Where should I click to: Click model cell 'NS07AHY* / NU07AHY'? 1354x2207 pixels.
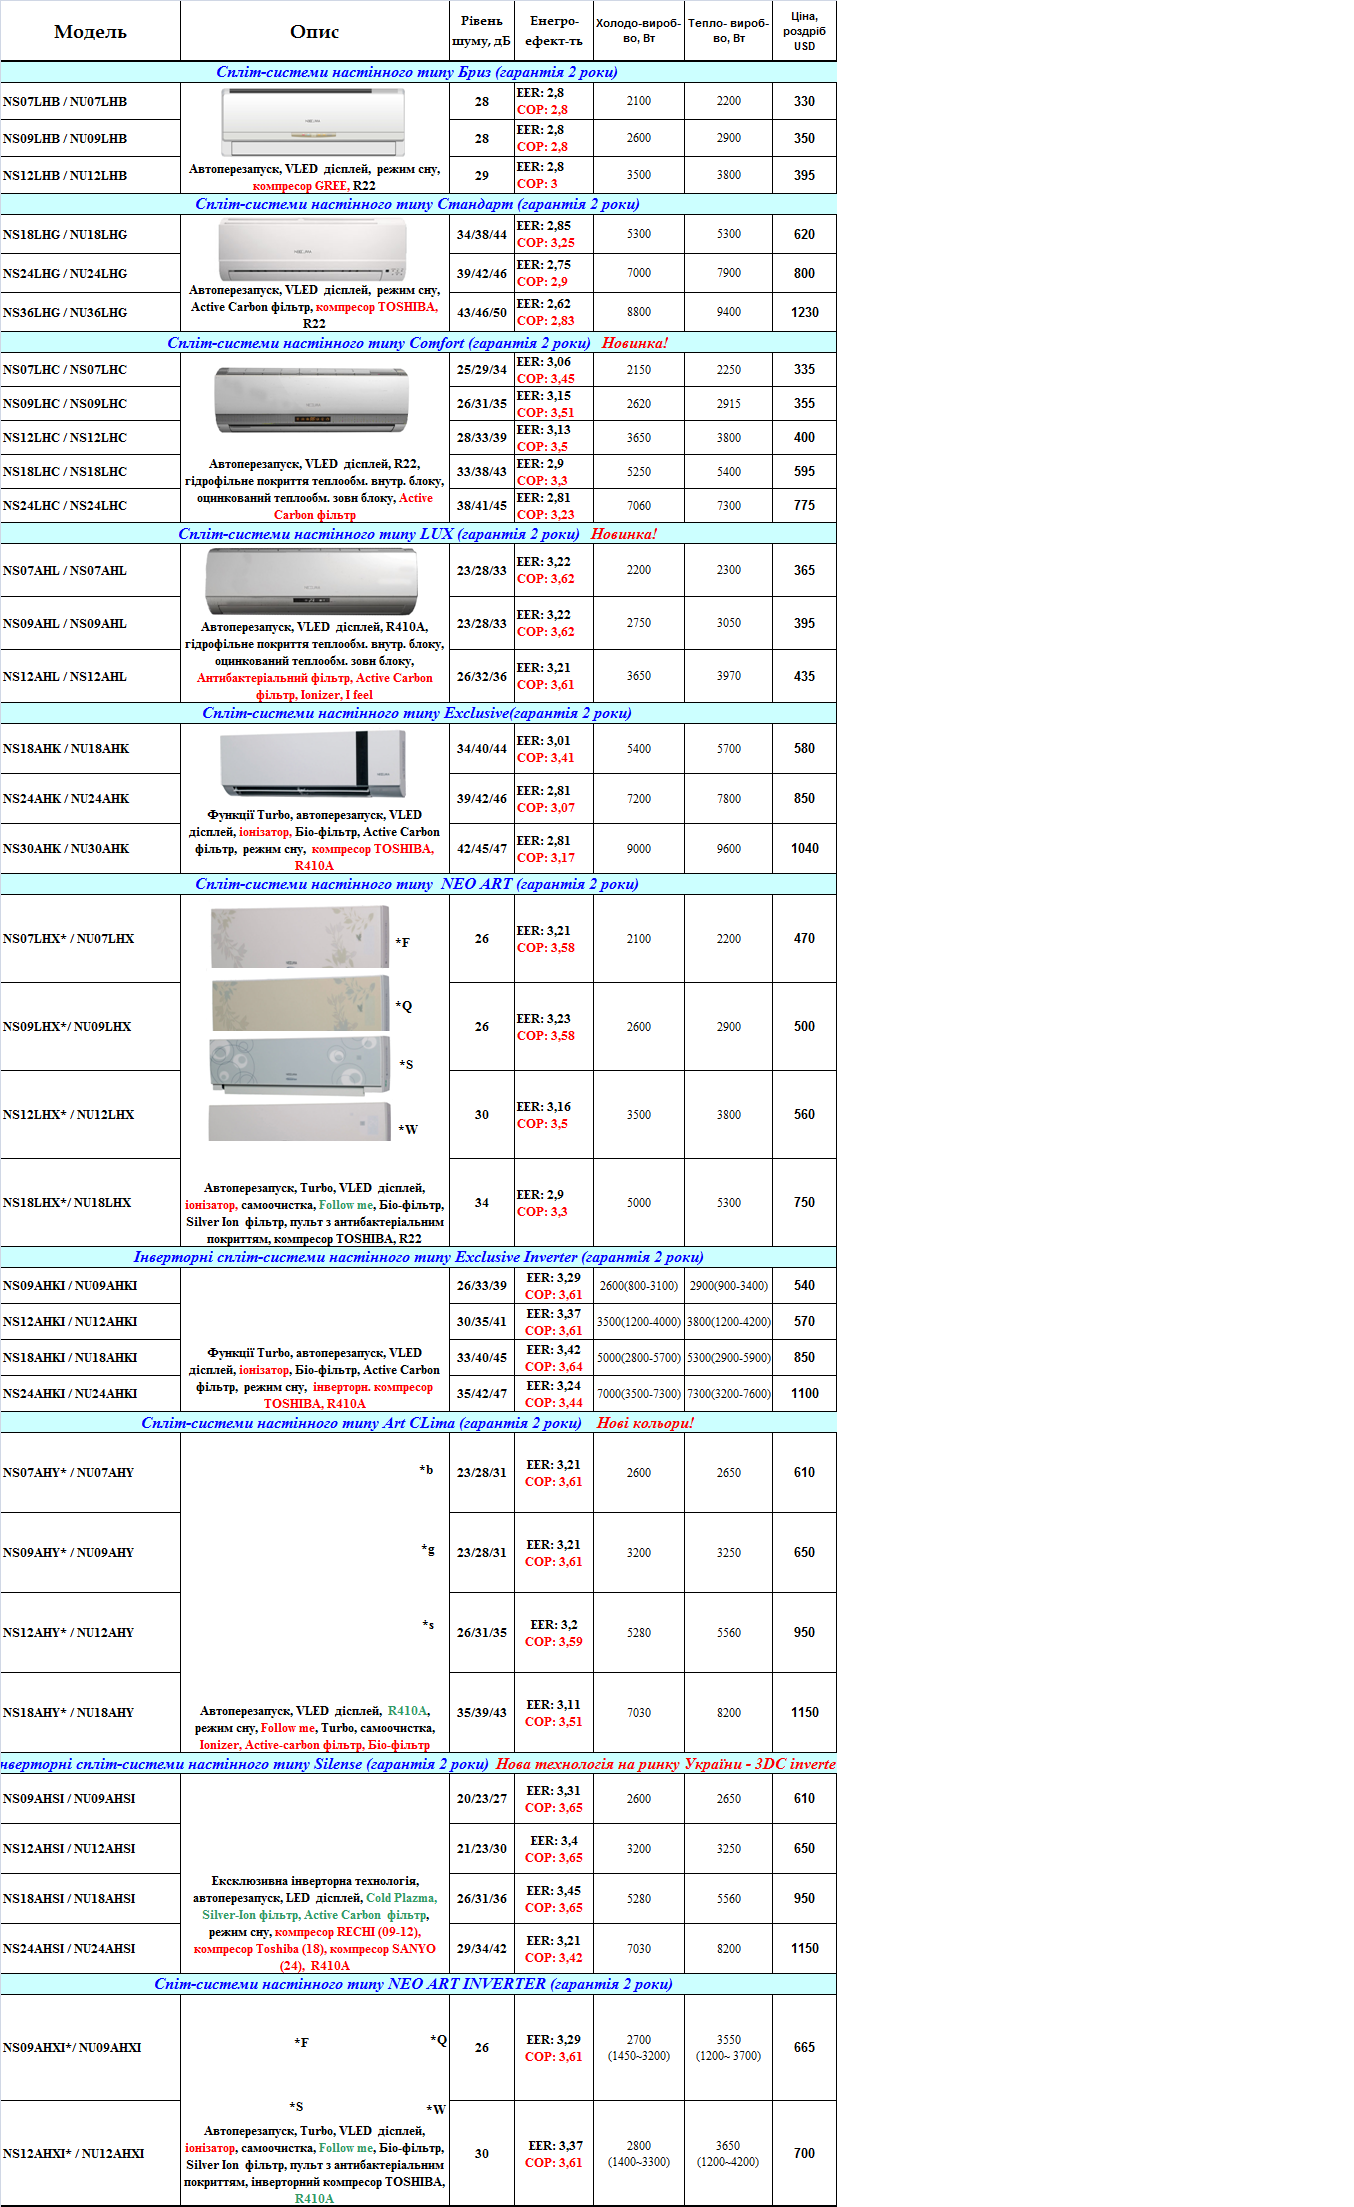(x=90, y=1472)
